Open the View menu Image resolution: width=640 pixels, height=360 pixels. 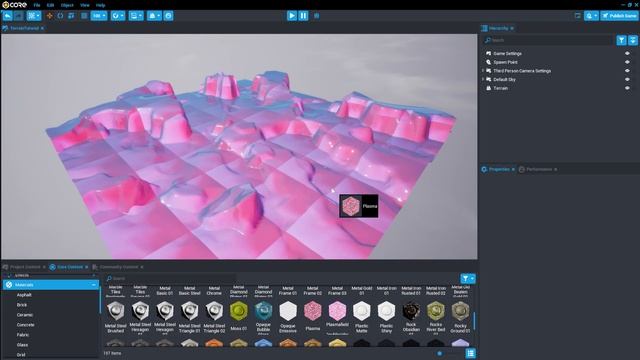coord(84,5)
